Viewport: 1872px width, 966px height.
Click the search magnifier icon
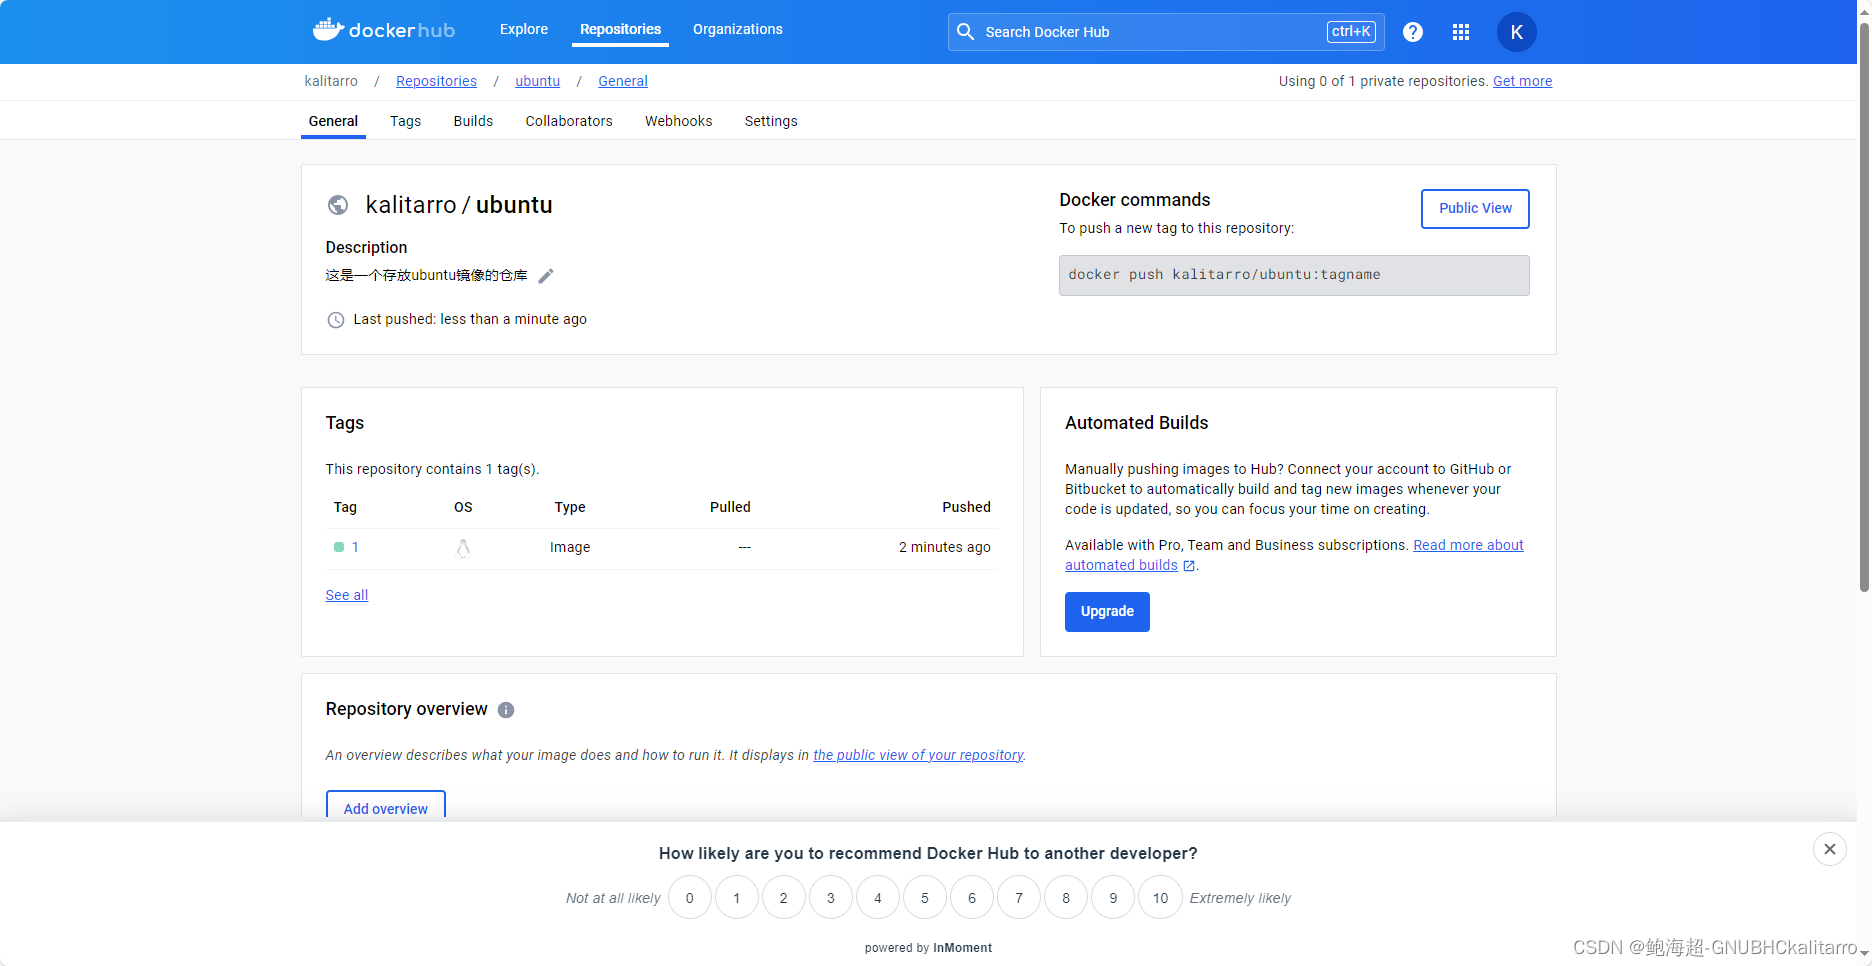[x=966, y=32]
